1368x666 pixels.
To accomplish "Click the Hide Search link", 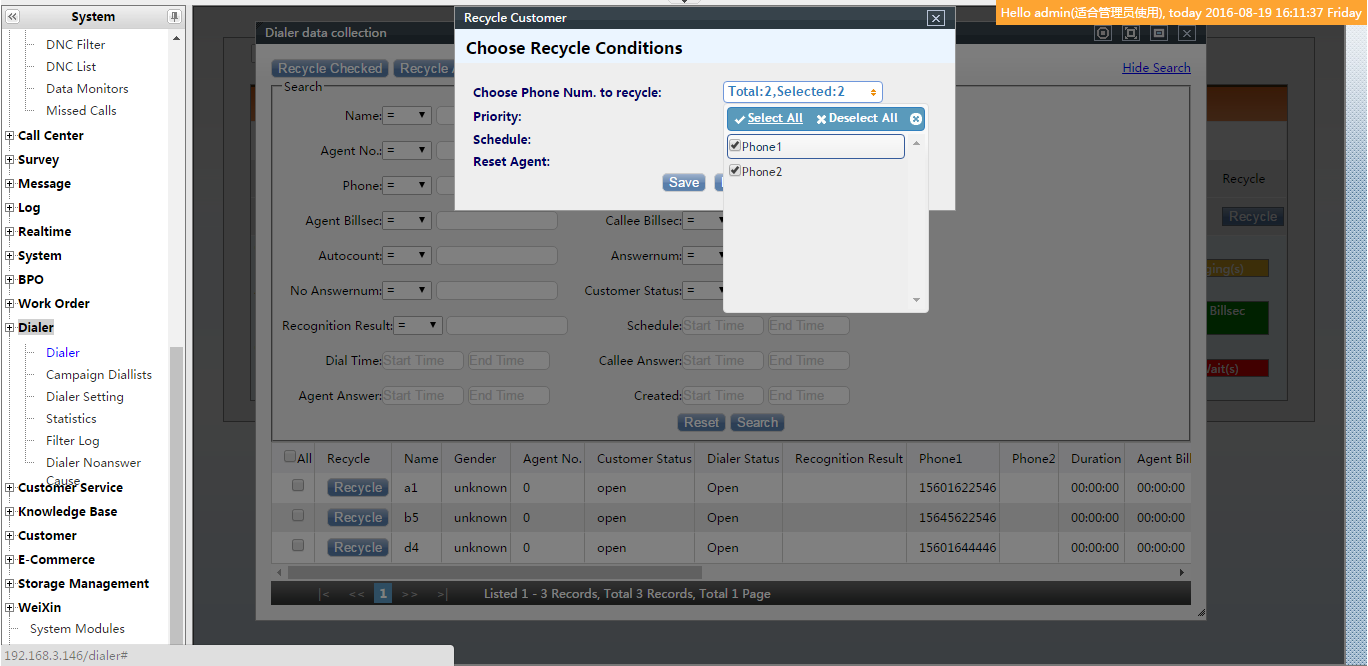I will (x=1156, y=68).
